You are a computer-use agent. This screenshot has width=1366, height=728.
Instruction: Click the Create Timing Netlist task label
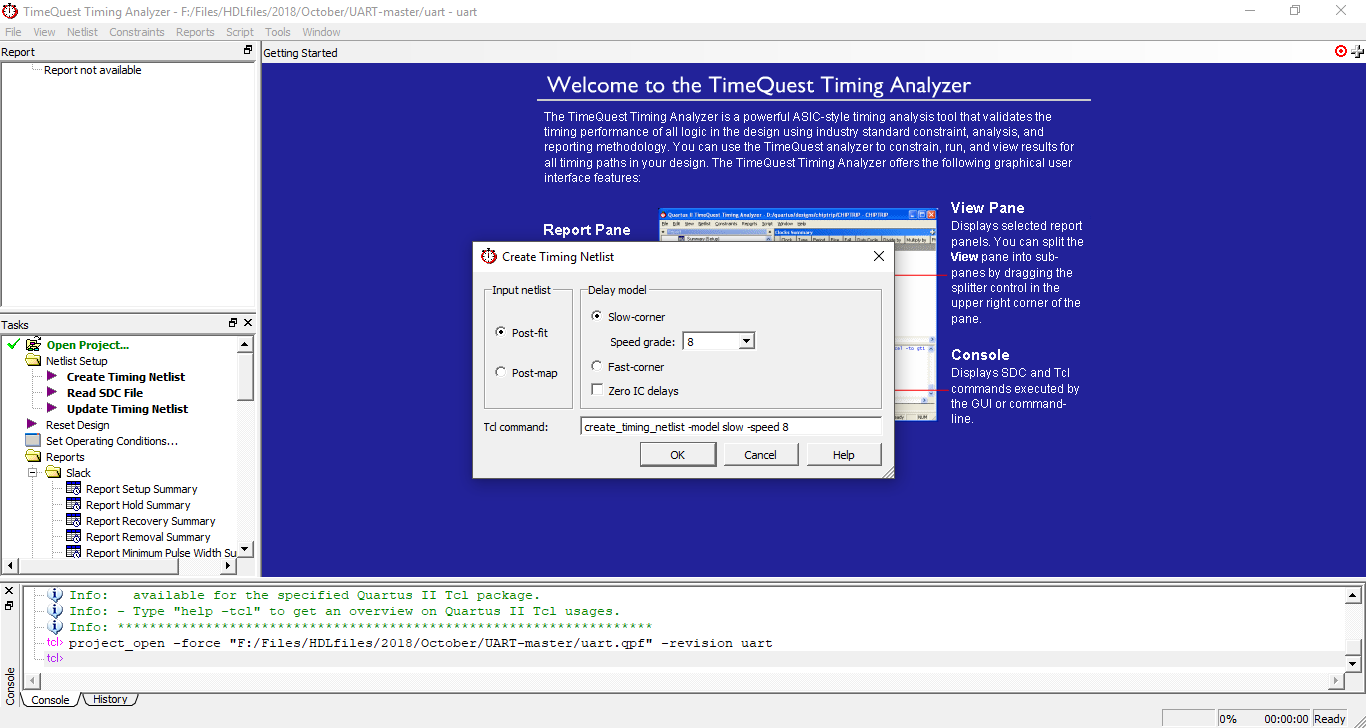pos(126,377)
